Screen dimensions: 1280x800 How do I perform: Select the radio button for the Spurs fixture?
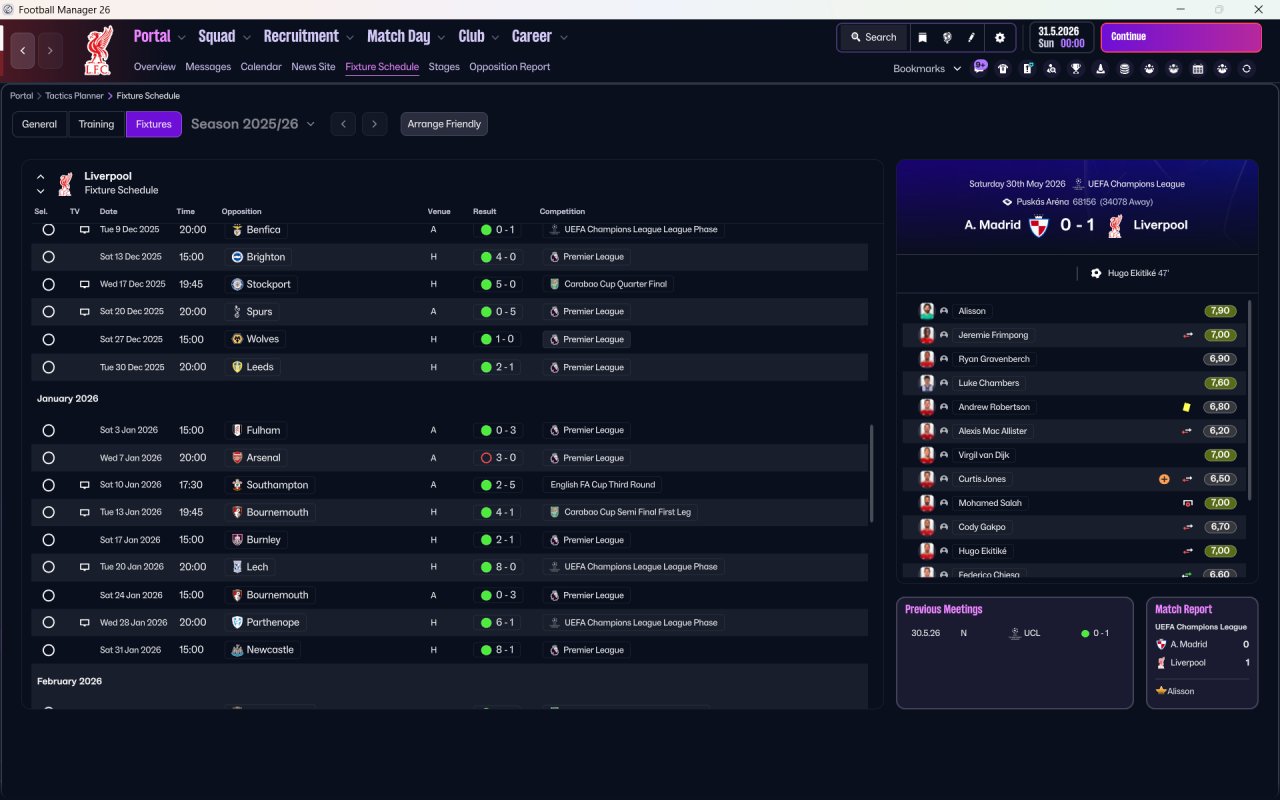tap(48, 312)
